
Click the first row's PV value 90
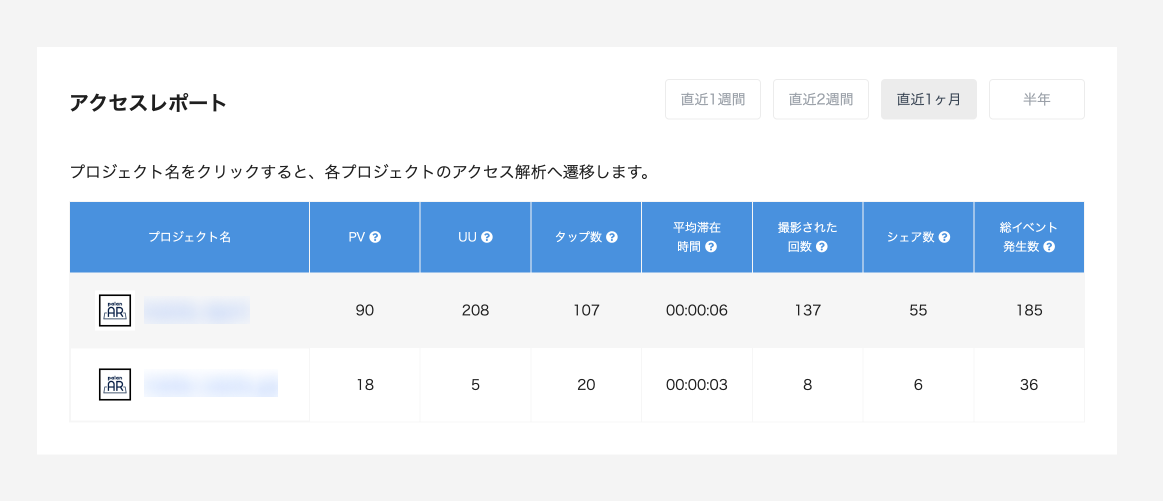pos(365,311)
